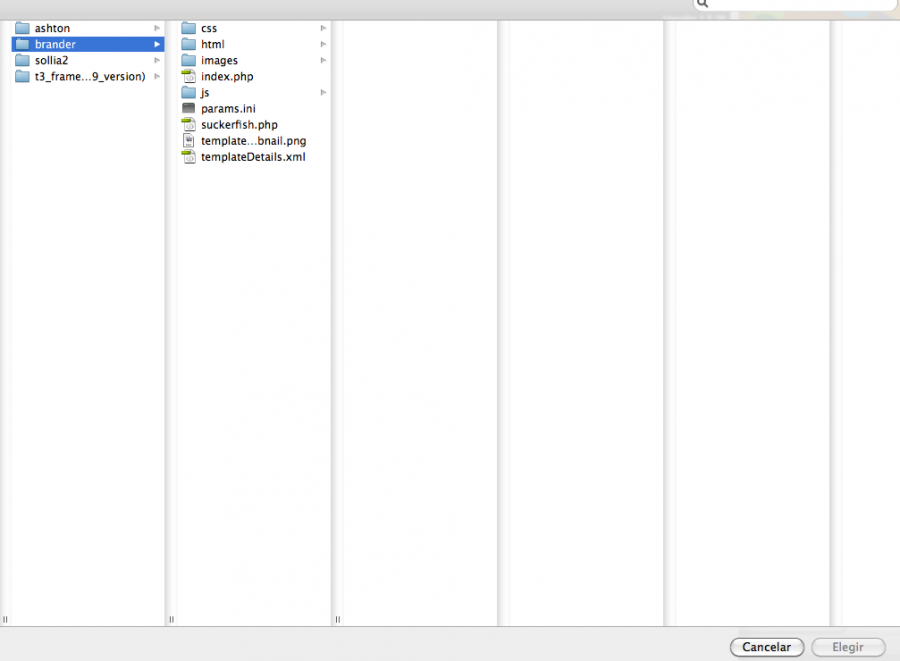Select the params.ini file name
The width and height of the screenshot is (900, 661).
(x=228, y=108)
